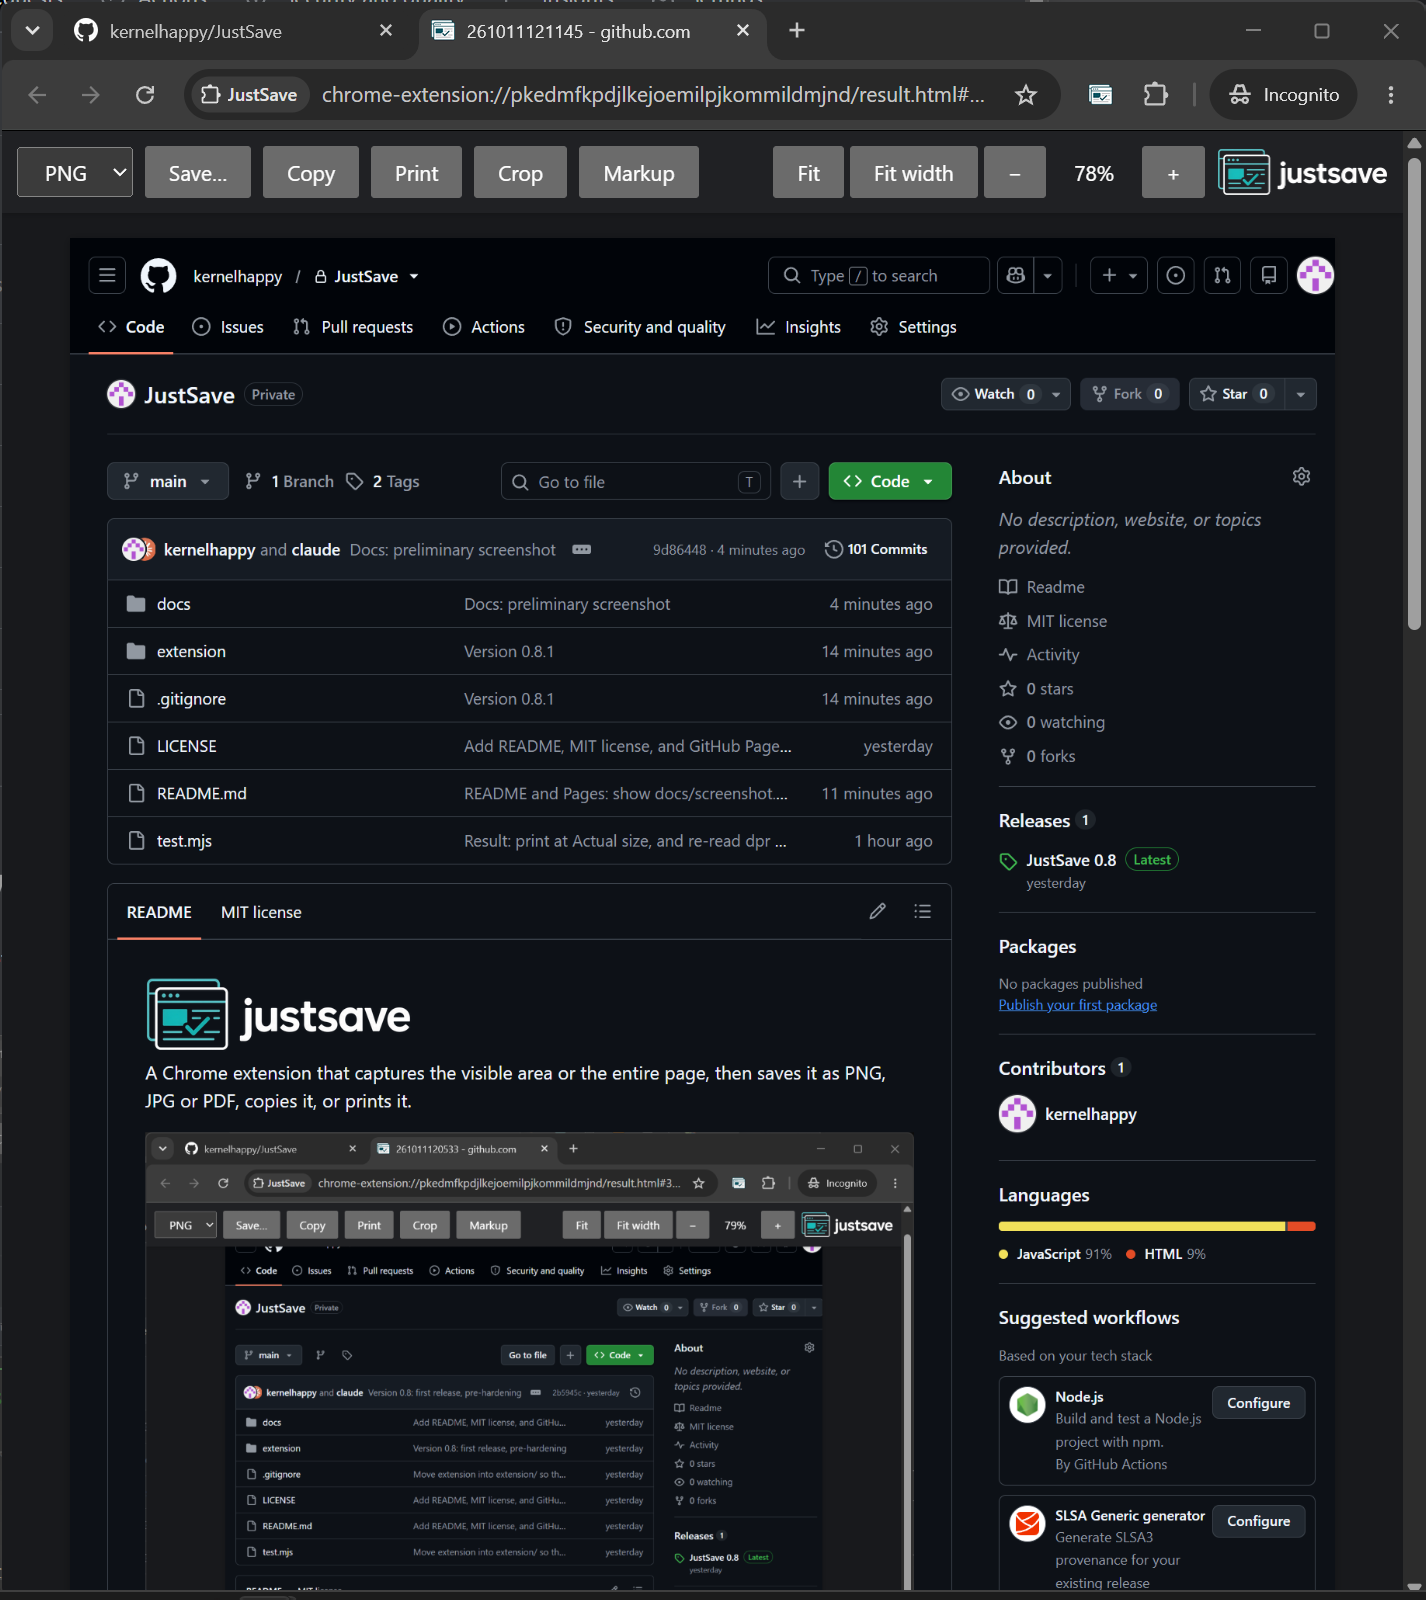Open Chrome's three-dot menu
This screenshot has height=1600, width=1426.
(x=1390, y=95)
